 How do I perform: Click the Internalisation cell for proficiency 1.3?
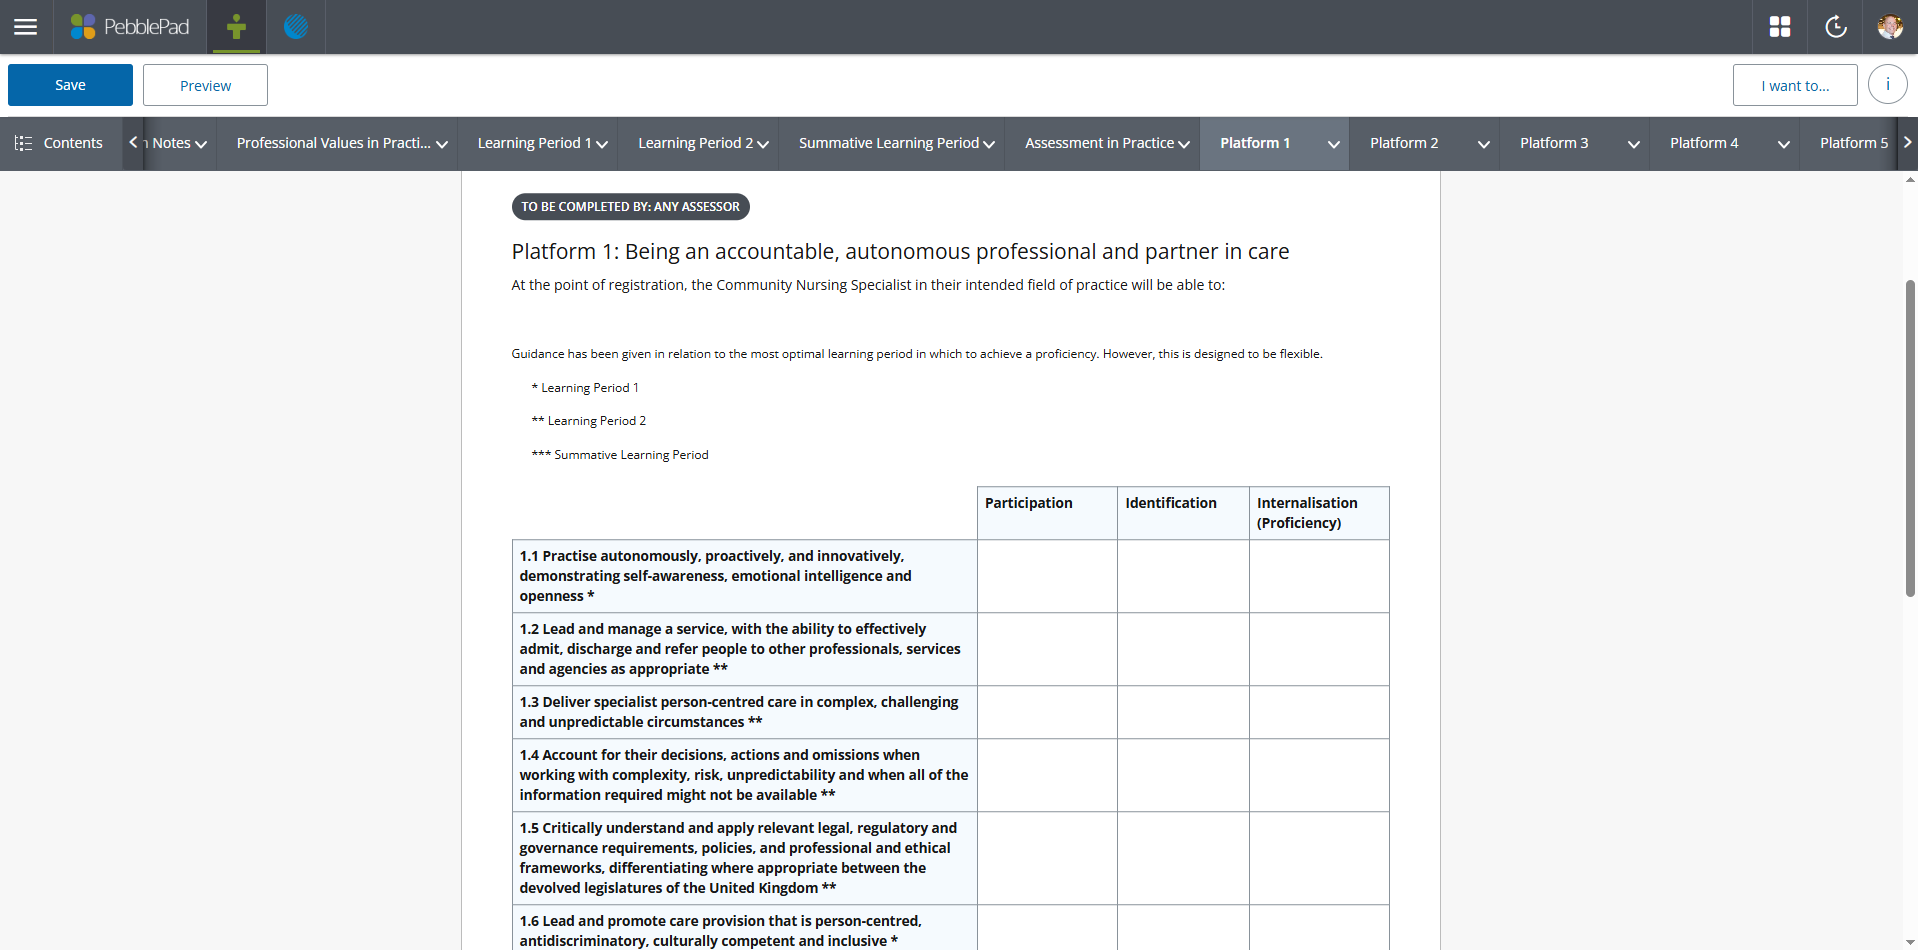(1319, 712)
